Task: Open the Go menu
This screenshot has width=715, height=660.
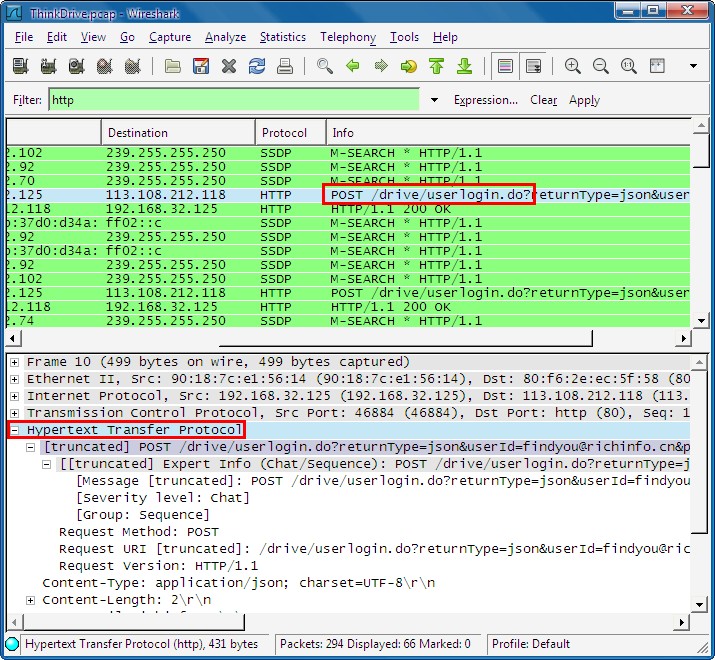Action: (127, 37)
